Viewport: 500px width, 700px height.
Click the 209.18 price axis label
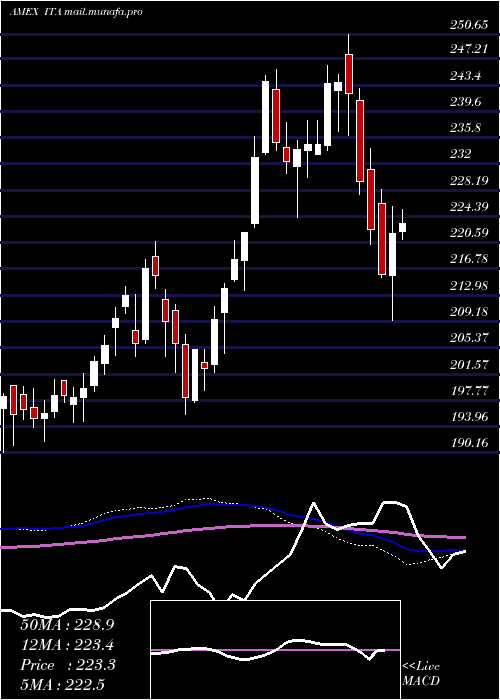(469, 312)
